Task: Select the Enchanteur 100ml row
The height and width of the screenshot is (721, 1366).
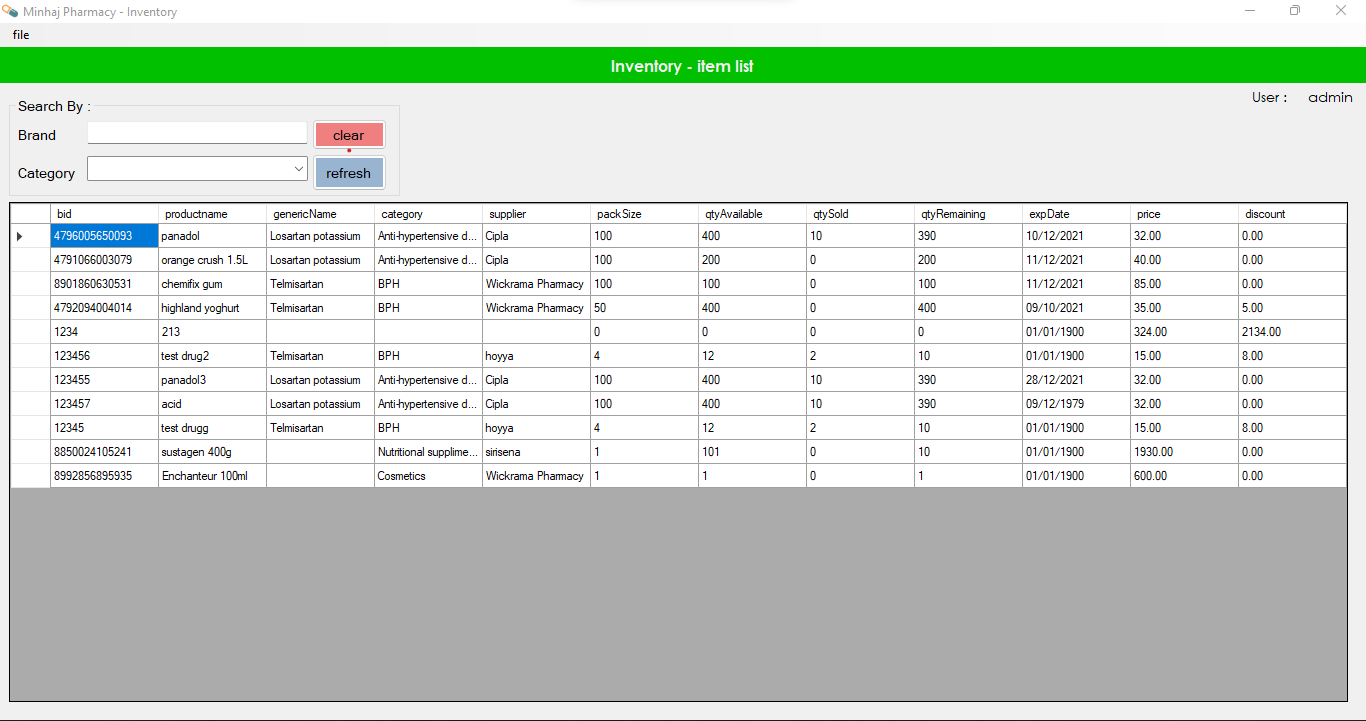Action: [210, 475]
